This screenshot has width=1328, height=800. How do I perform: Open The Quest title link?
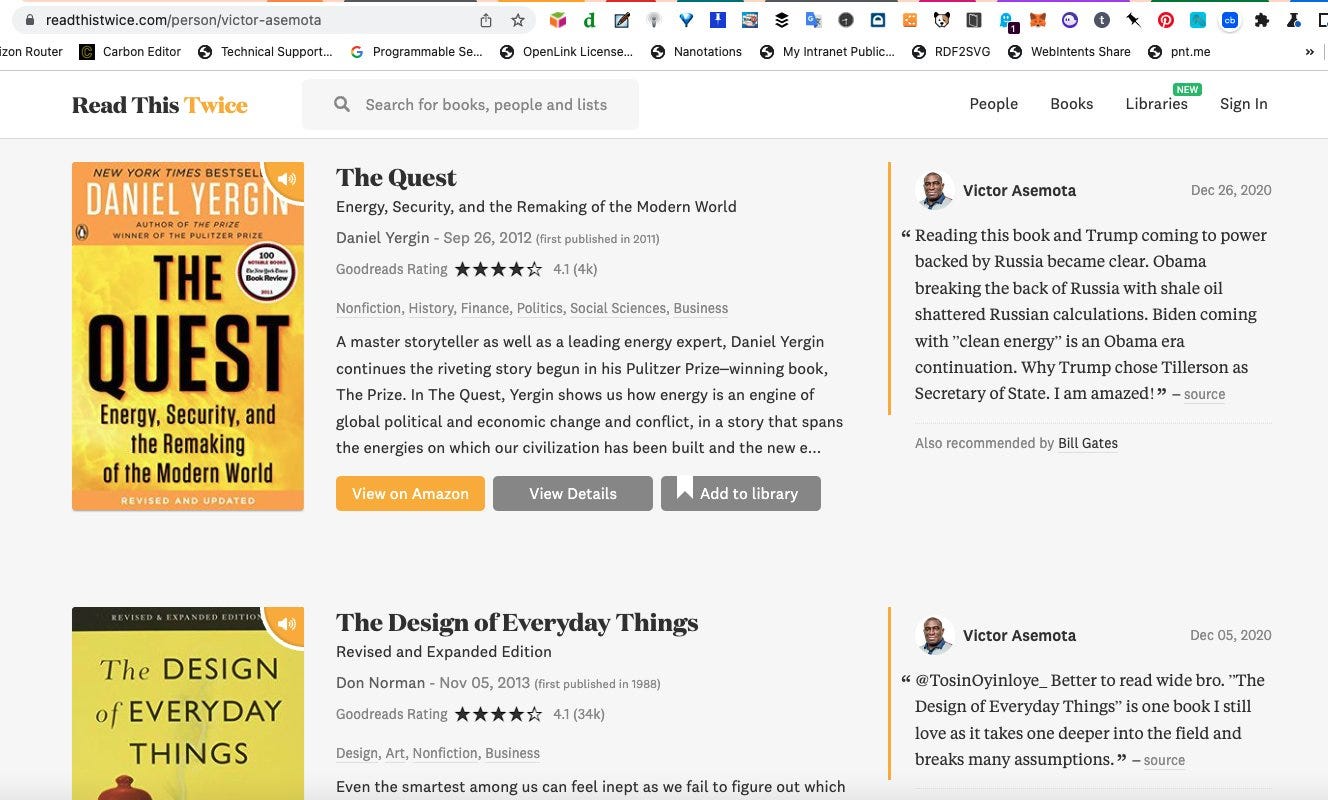pos(396,177)
